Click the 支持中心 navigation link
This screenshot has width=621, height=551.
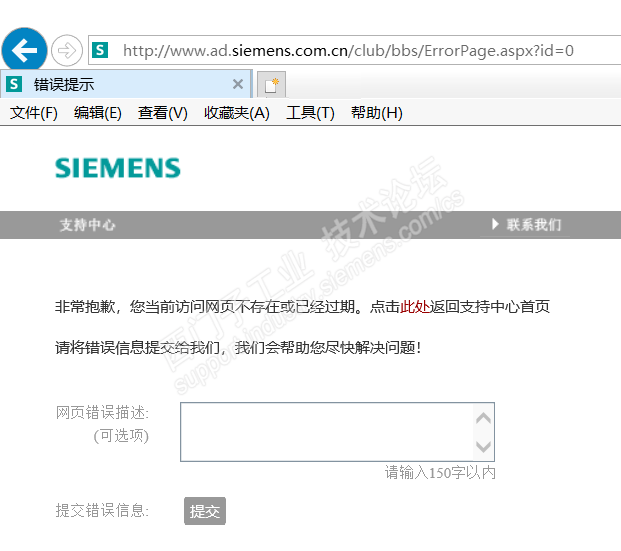(x=88, y=225)
